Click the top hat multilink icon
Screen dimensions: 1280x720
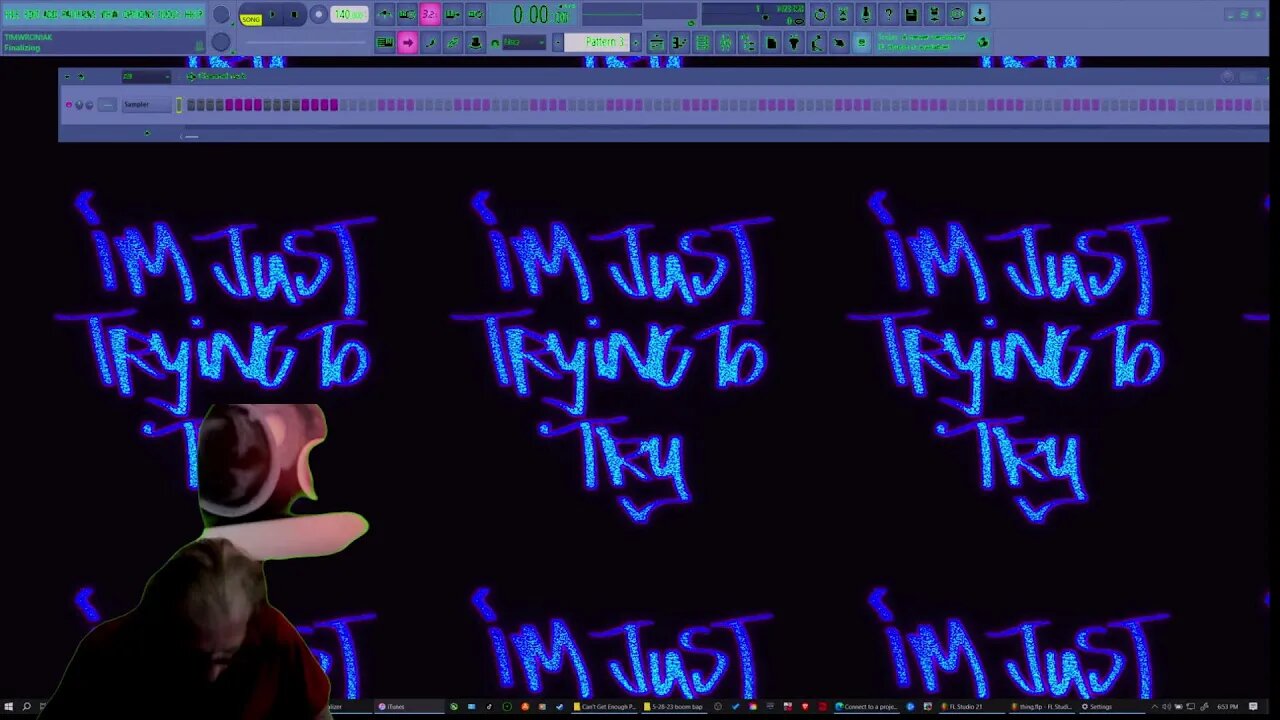click(475, 42)
